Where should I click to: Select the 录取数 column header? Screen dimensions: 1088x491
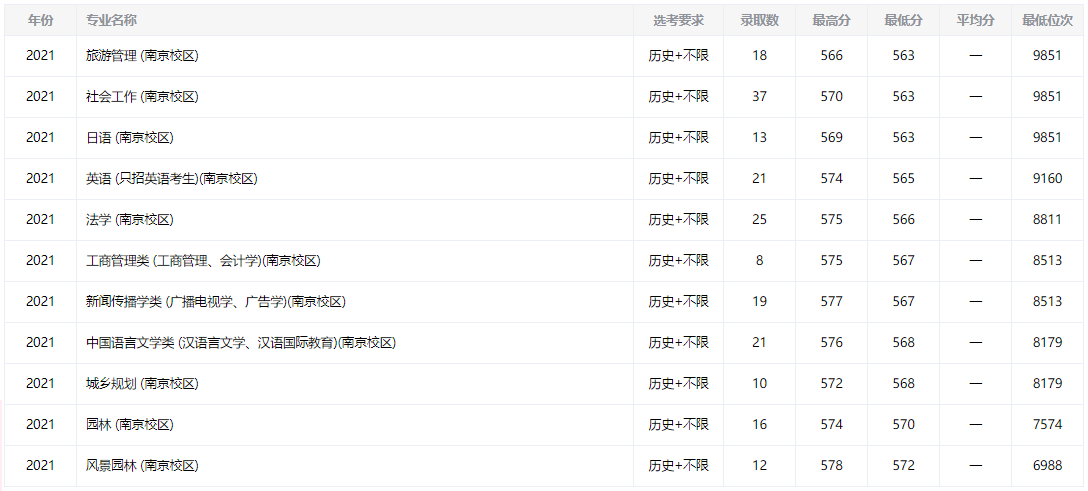tap(759, 20)
